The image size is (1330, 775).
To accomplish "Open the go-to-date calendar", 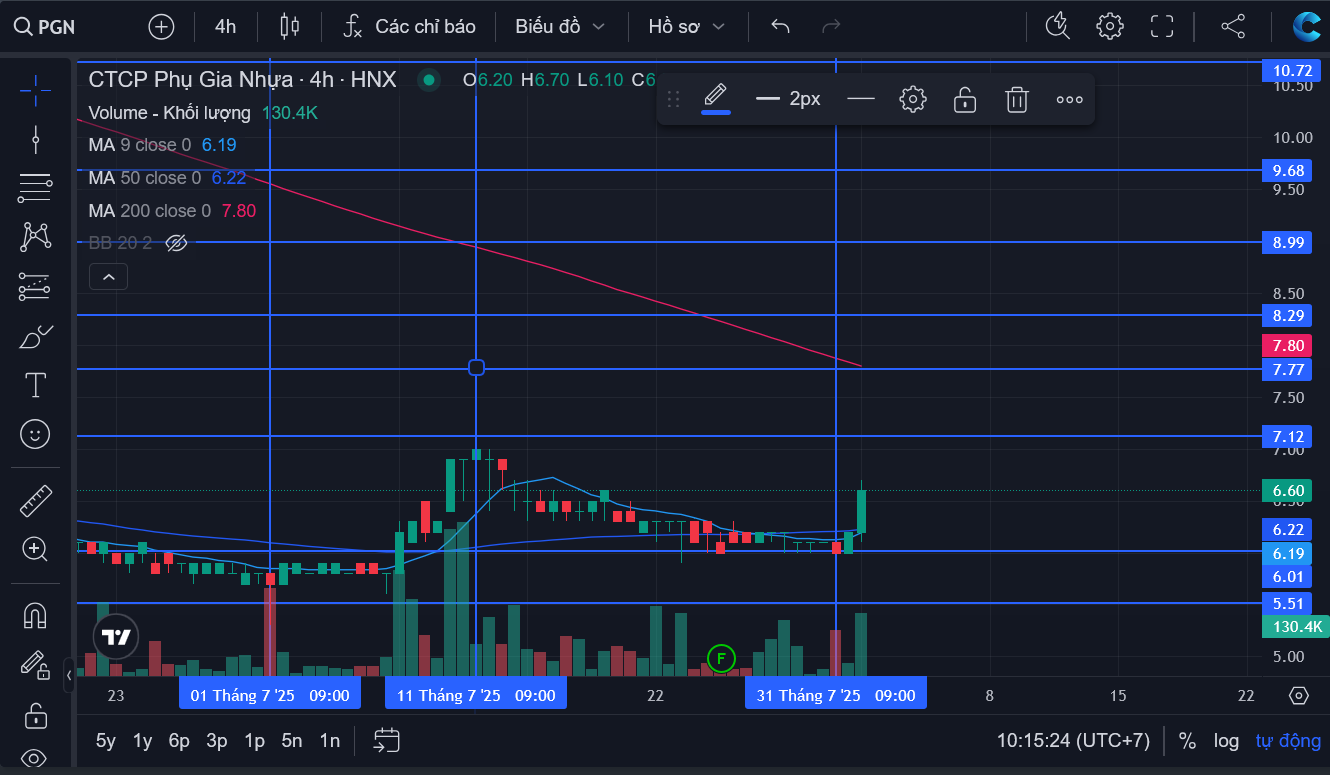I will [x=386, y=741].
